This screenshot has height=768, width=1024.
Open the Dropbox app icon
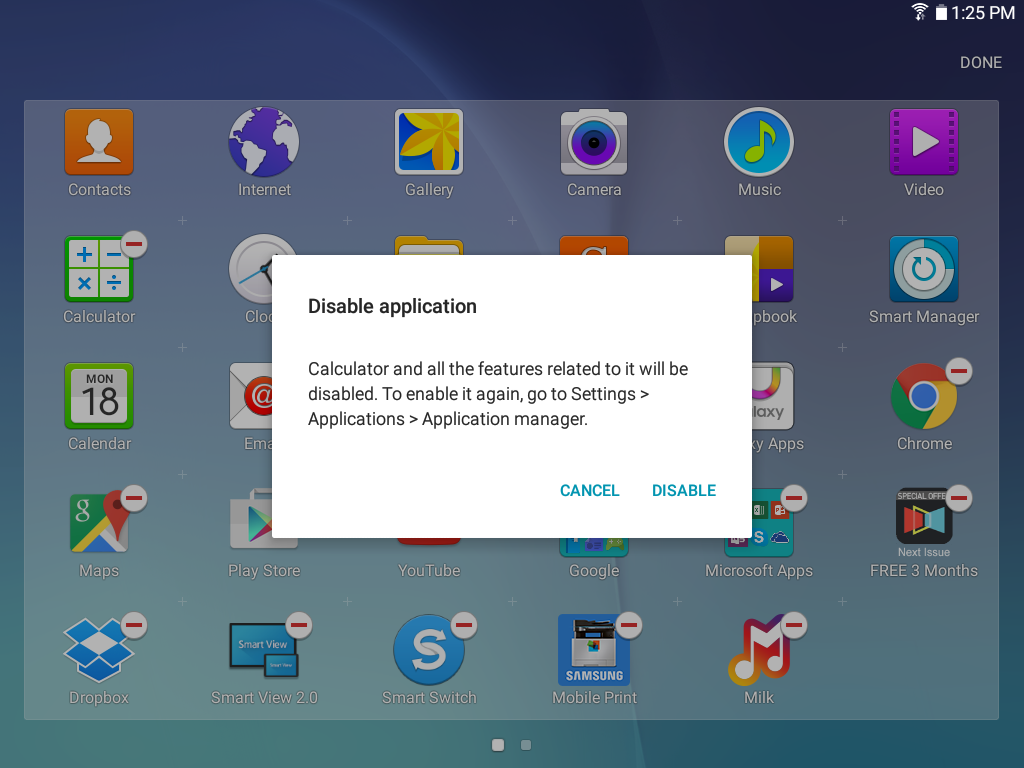(99, 649)
